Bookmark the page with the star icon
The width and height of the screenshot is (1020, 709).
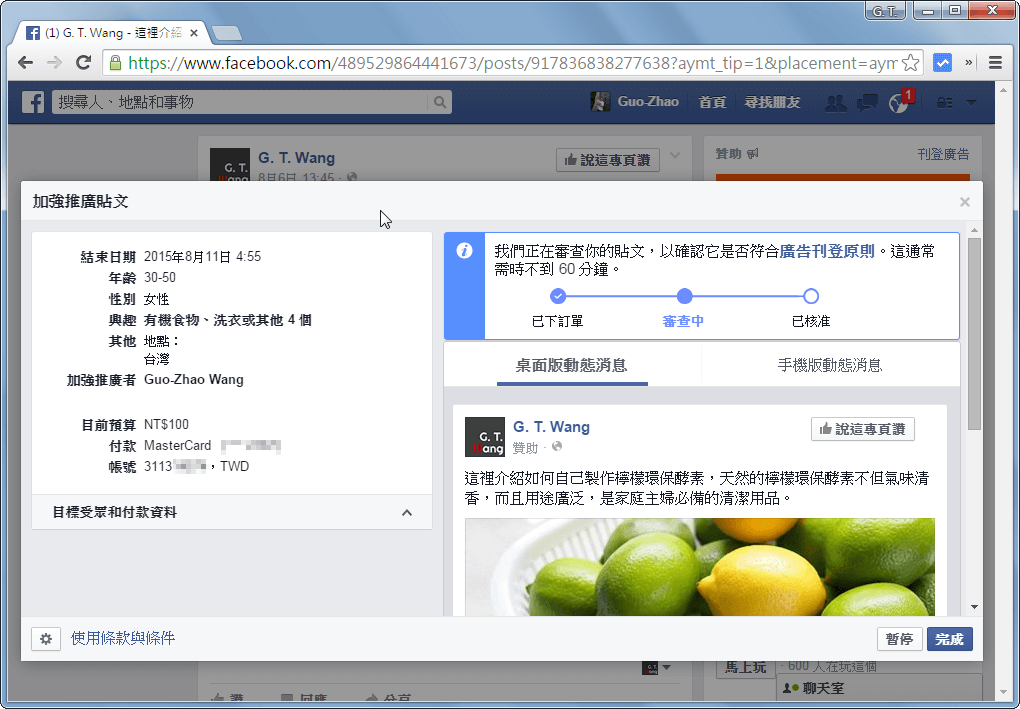[911, 62]
